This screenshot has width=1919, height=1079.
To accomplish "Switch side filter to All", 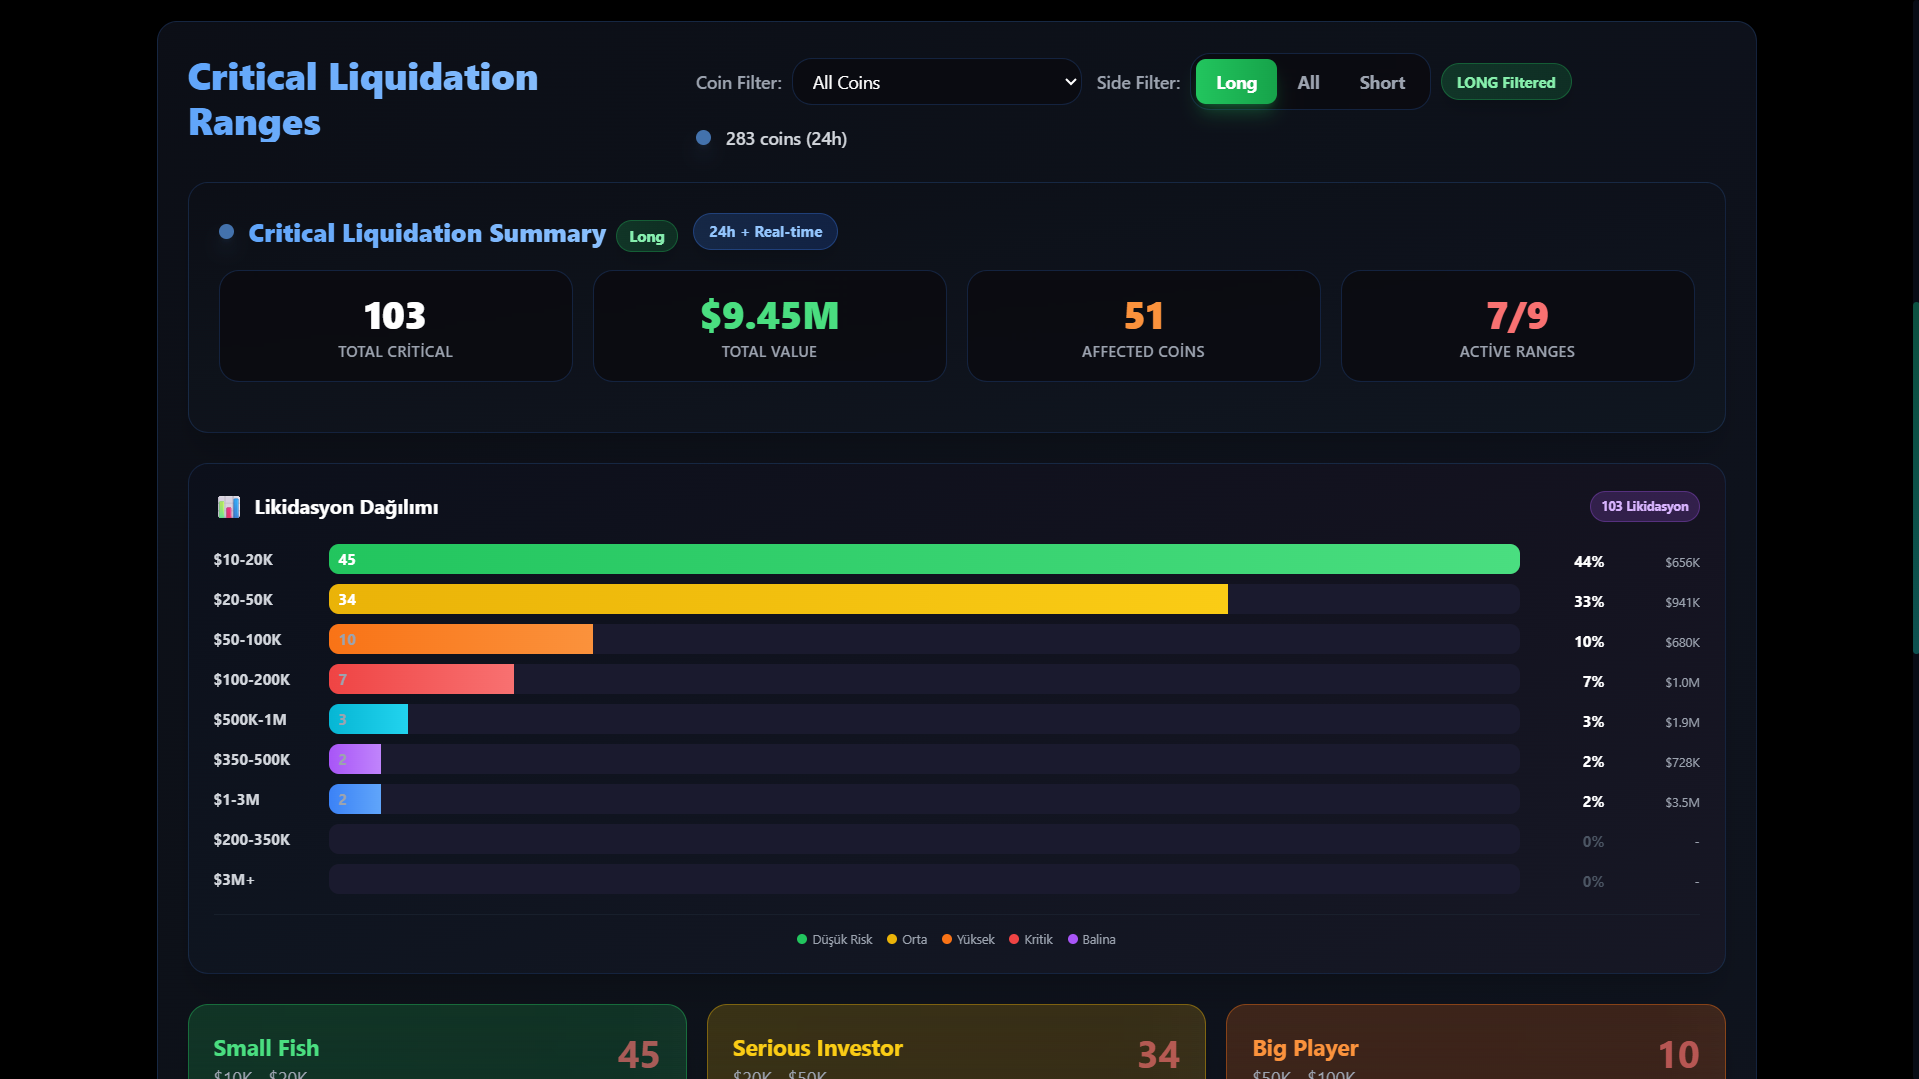I will pos(1308,82).
